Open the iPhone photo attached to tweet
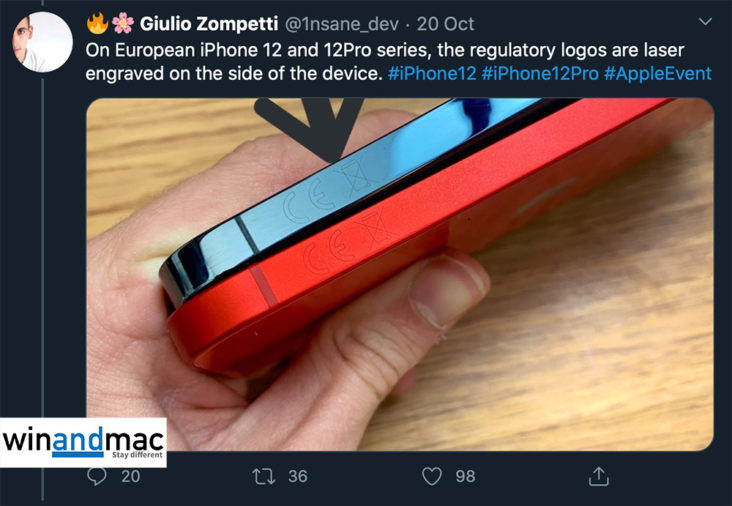Viewport: 732px width, 506px height. [400, 274]
